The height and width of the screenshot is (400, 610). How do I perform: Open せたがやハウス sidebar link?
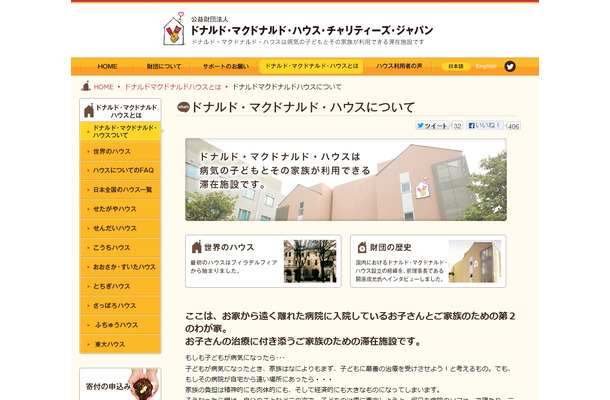tap(120, 209)
